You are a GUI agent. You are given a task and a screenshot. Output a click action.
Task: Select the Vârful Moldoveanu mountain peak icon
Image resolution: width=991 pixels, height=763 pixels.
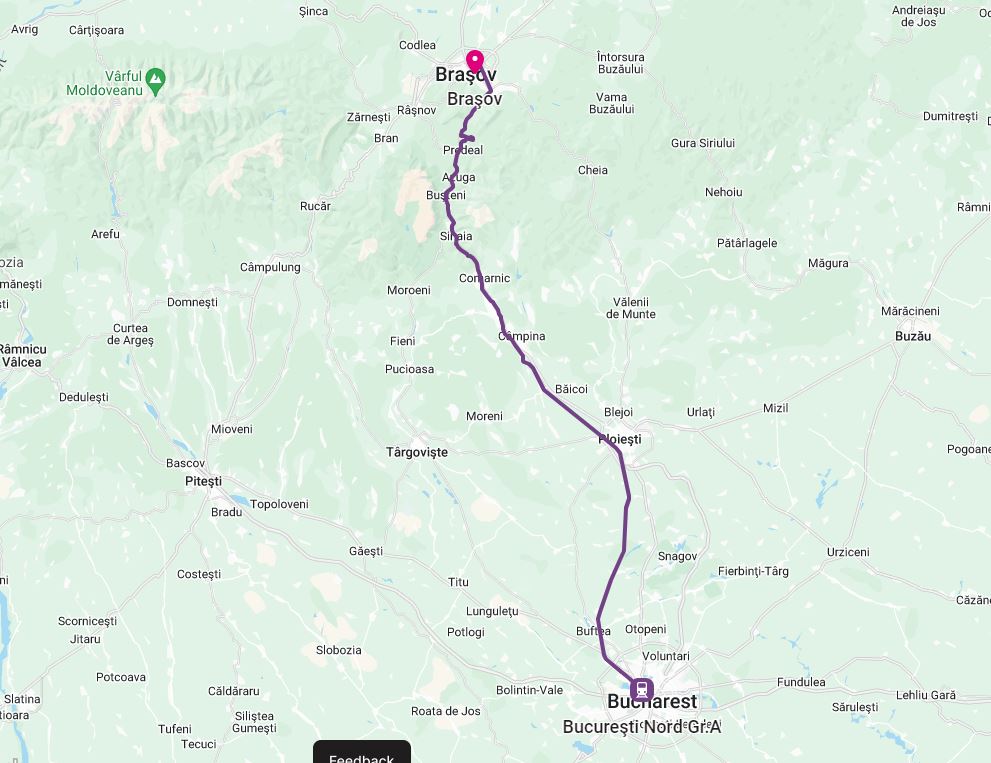point(155,82)
